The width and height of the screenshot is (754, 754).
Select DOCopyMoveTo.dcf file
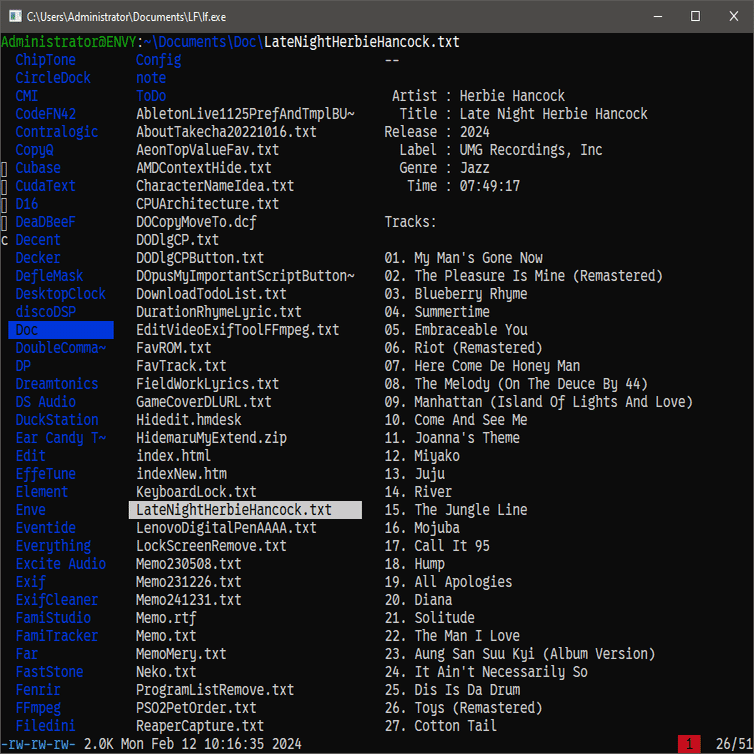coord(196,222)
